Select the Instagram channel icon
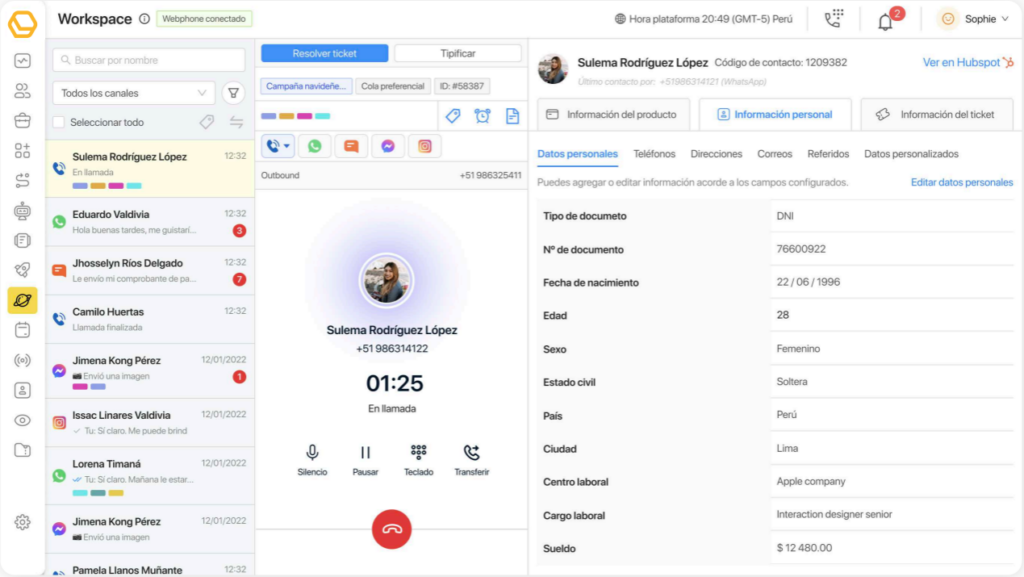1024x577 pixels. click(x=425, y=146)
